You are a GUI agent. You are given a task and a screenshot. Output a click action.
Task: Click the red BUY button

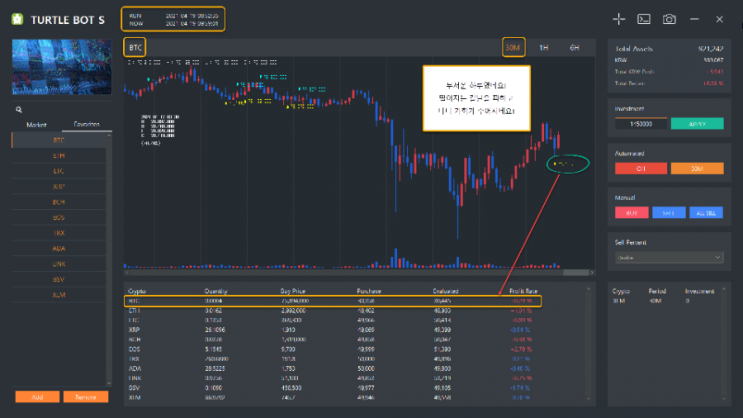(632, 213)
